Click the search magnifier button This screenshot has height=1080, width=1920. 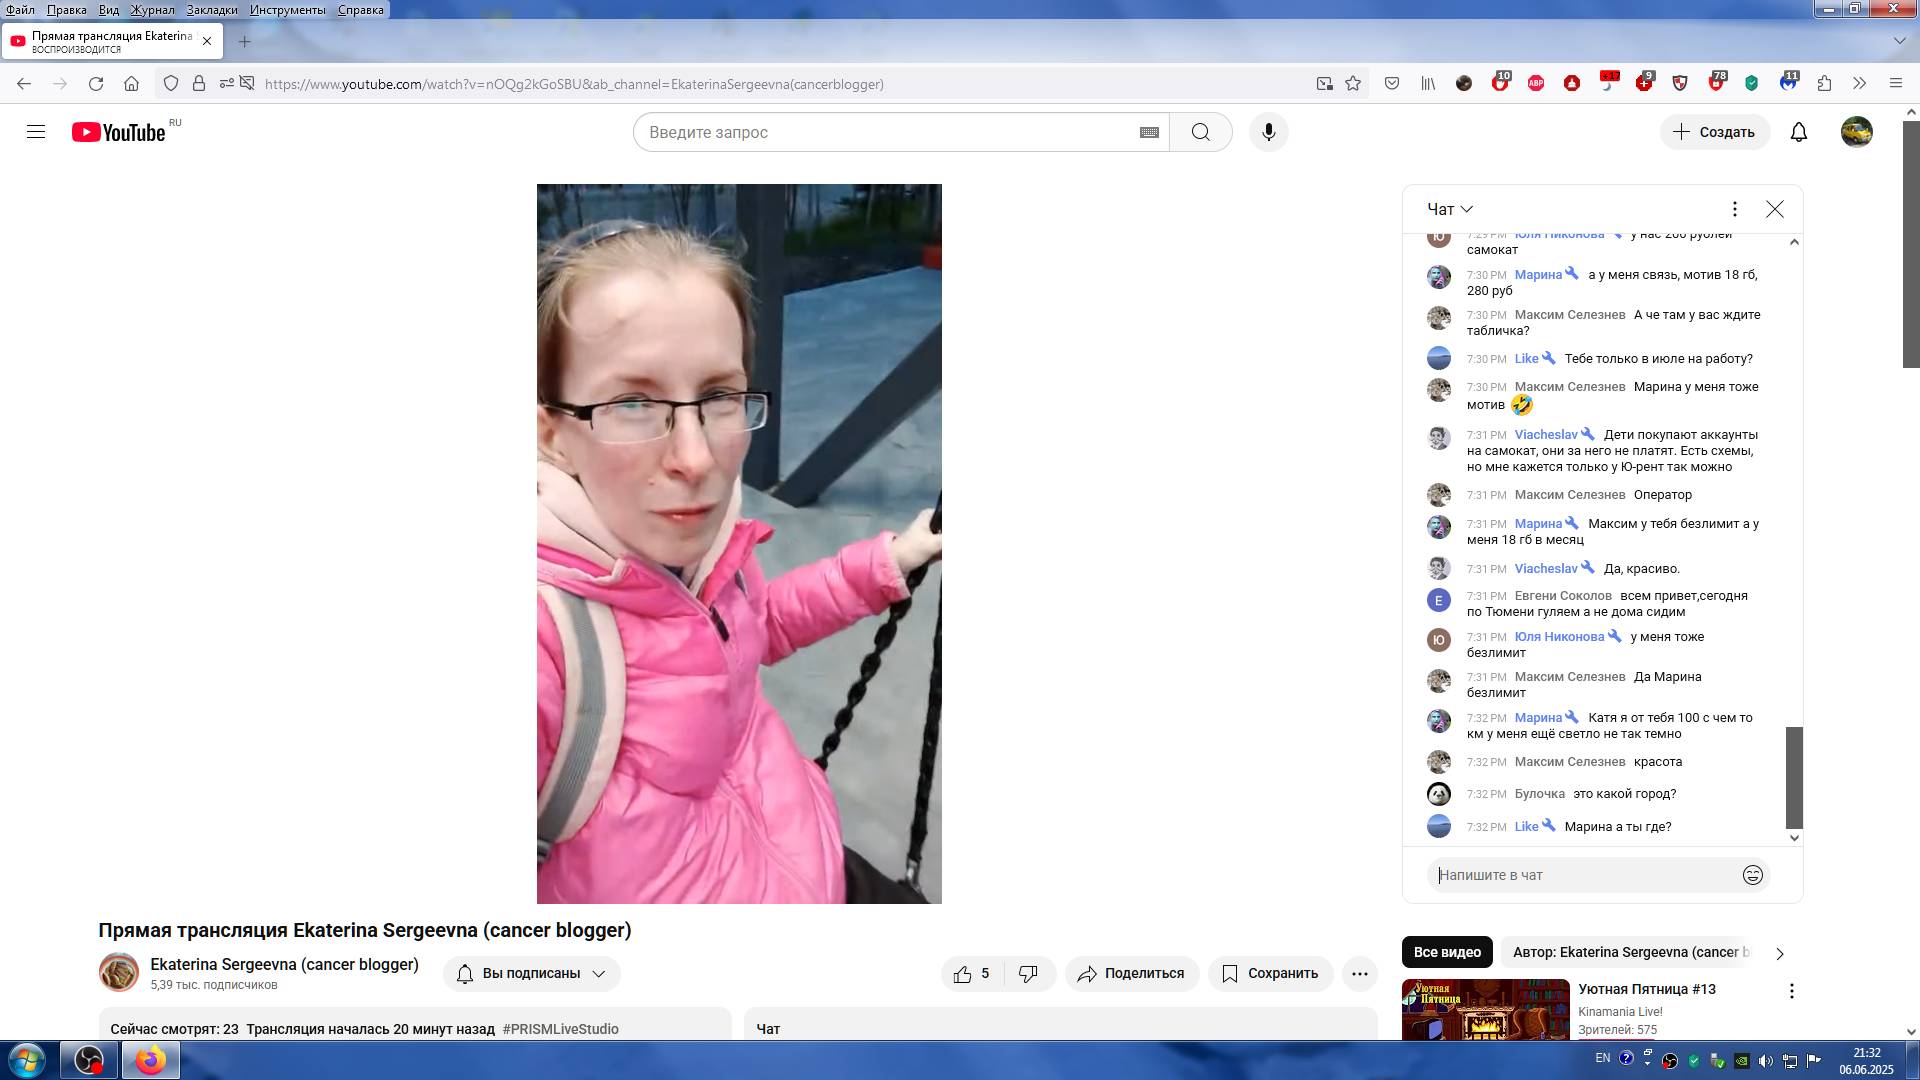tap(1200, 132)
